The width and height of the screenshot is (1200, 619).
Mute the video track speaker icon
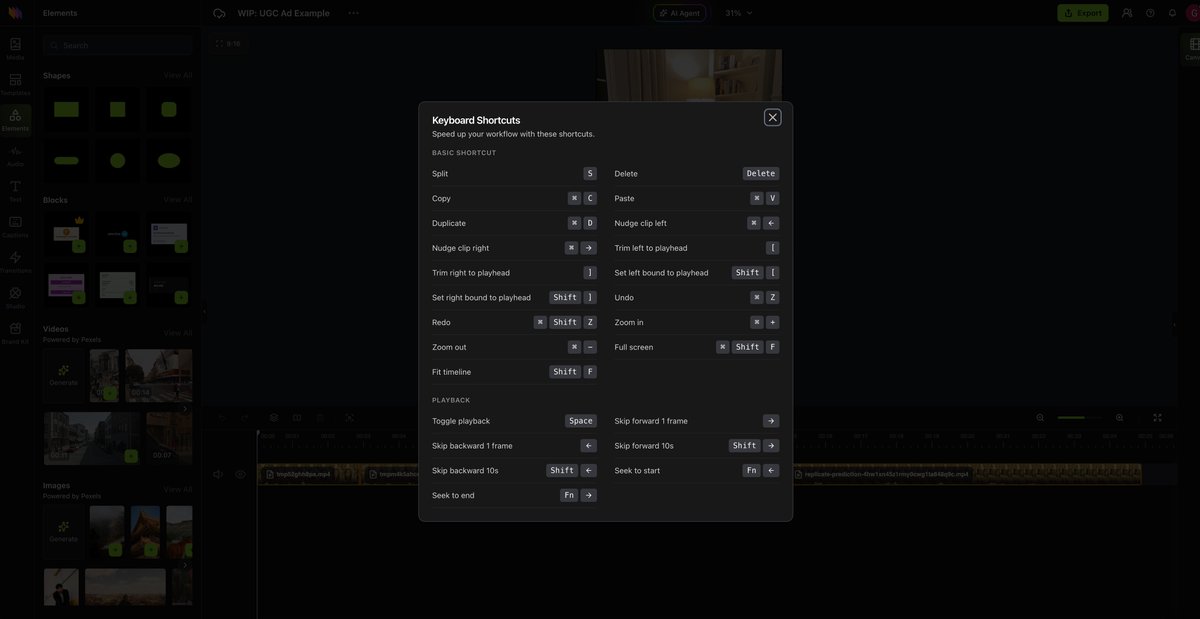[x=218, y=474]
